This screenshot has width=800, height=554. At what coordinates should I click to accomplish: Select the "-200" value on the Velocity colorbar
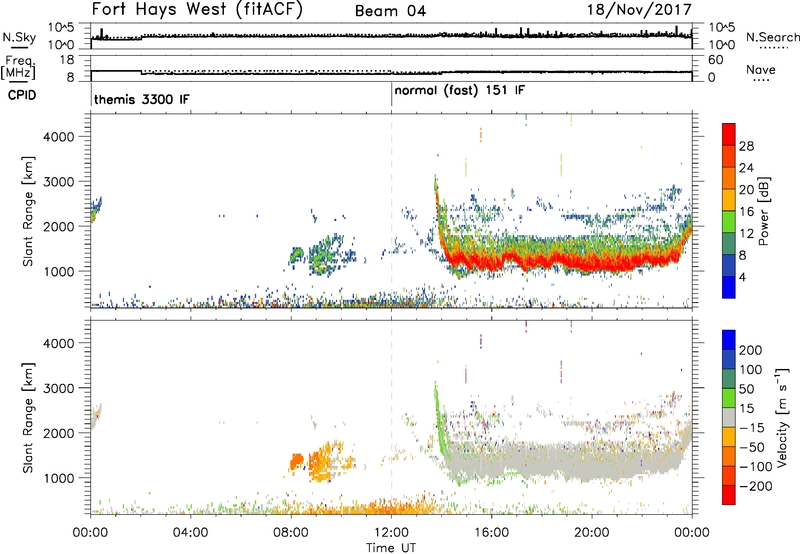756,486
